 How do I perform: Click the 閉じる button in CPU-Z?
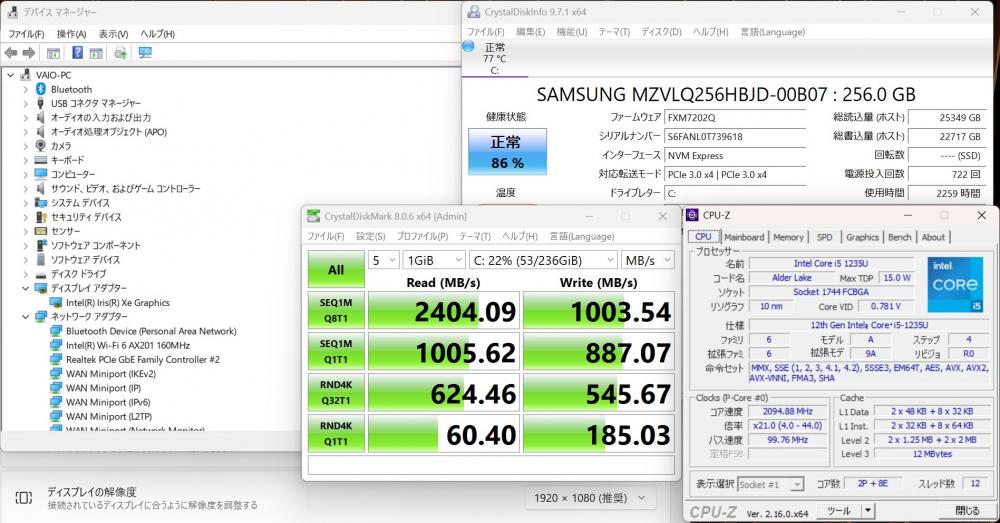[967, 511]
